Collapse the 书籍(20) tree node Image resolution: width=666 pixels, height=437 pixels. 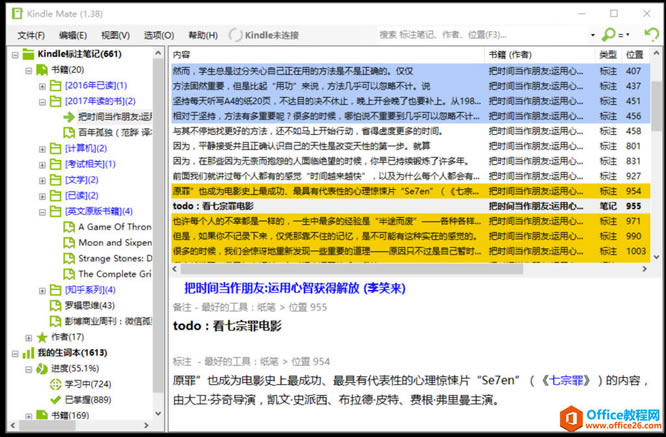pos(28,70)
